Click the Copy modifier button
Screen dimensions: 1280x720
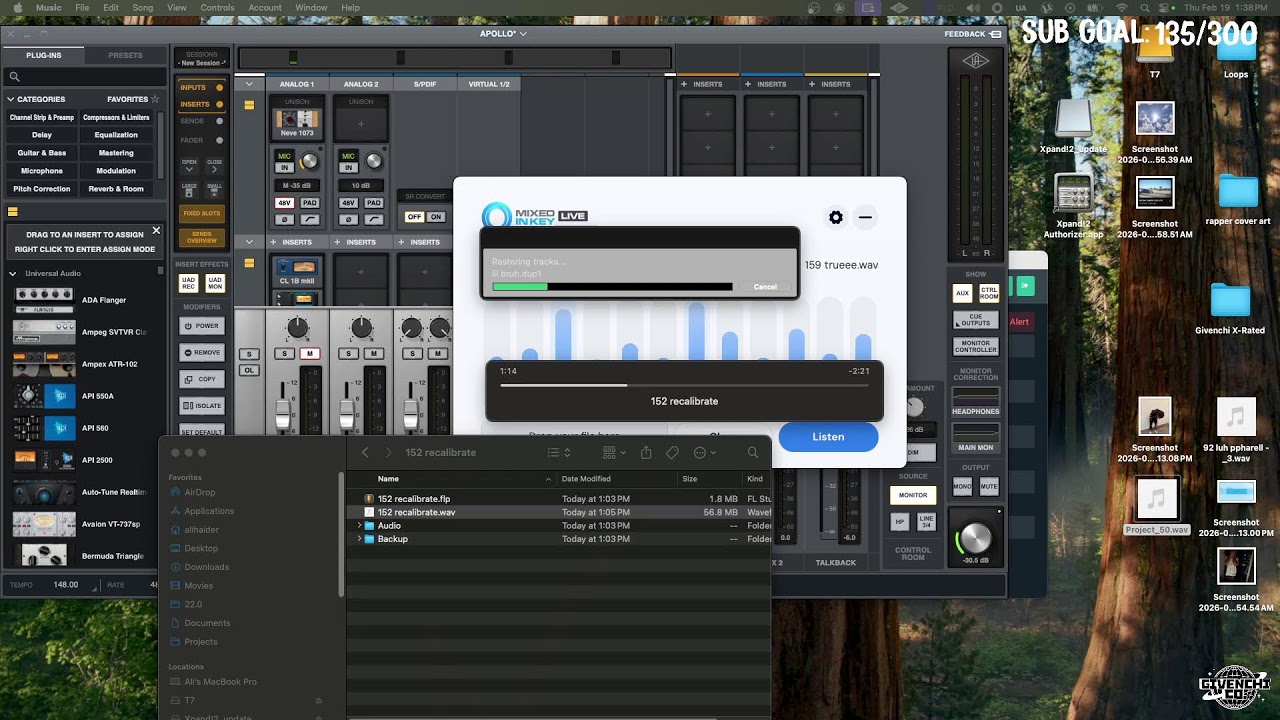point(201,379)
